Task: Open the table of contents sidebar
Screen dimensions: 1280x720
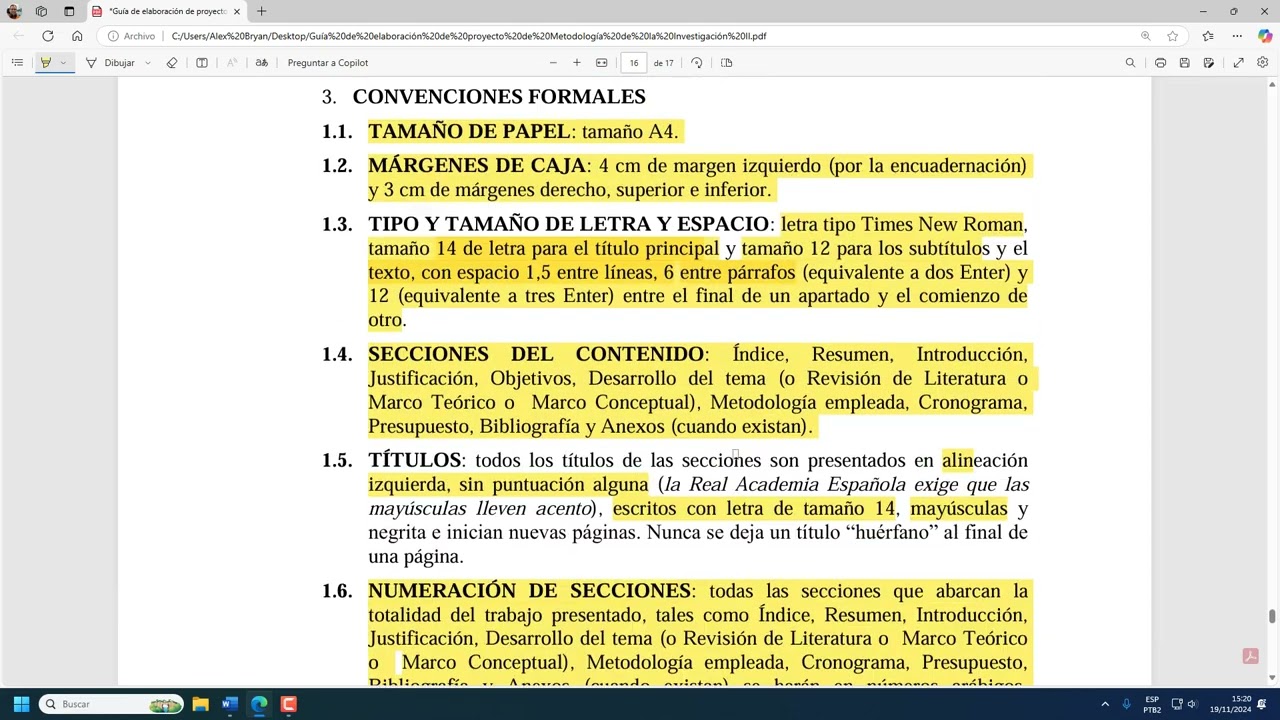Action: point(17,62)
